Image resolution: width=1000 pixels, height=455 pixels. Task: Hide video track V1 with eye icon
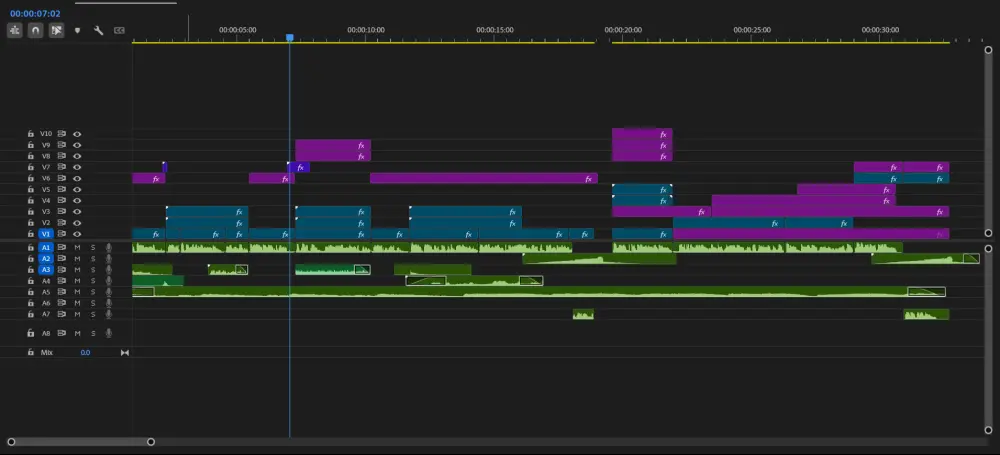77,234
